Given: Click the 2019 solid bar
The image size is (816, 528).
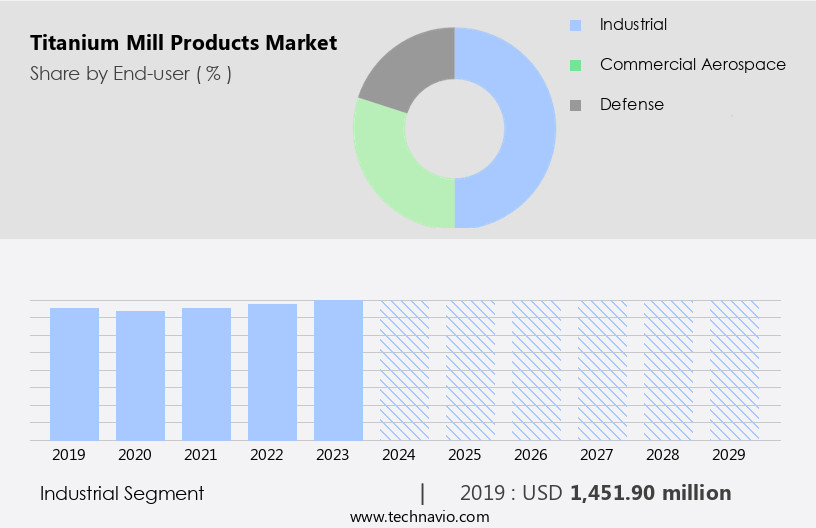Looking at the screenshot, I should (75, 374).
